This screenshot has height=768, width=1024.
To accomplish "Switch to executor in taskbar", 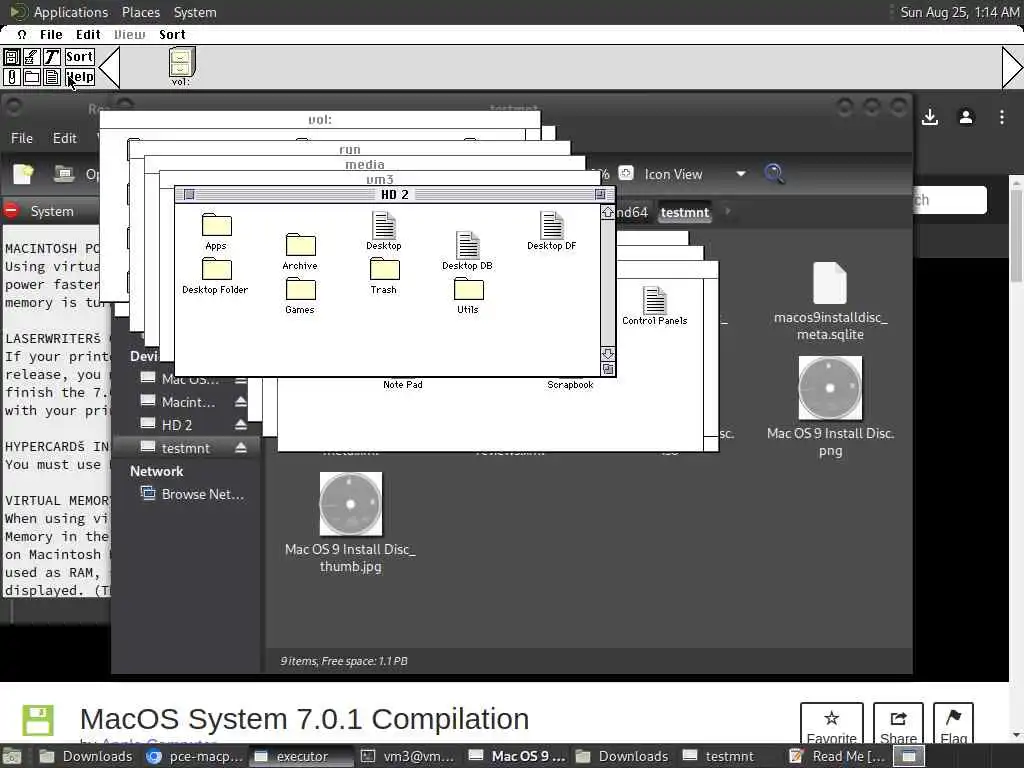I will click(301, 756).
